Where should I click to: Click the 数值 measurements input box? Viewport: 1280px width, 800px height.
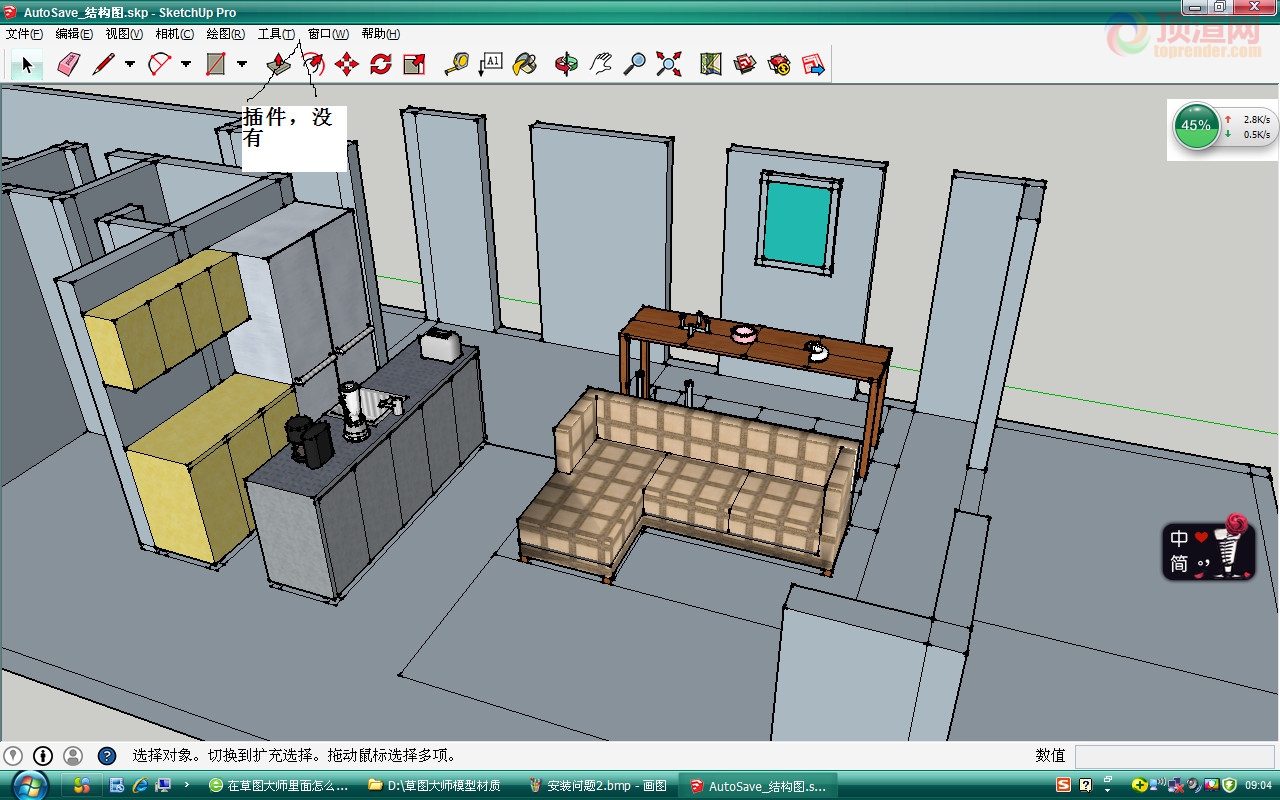(x=1174, y=757)
